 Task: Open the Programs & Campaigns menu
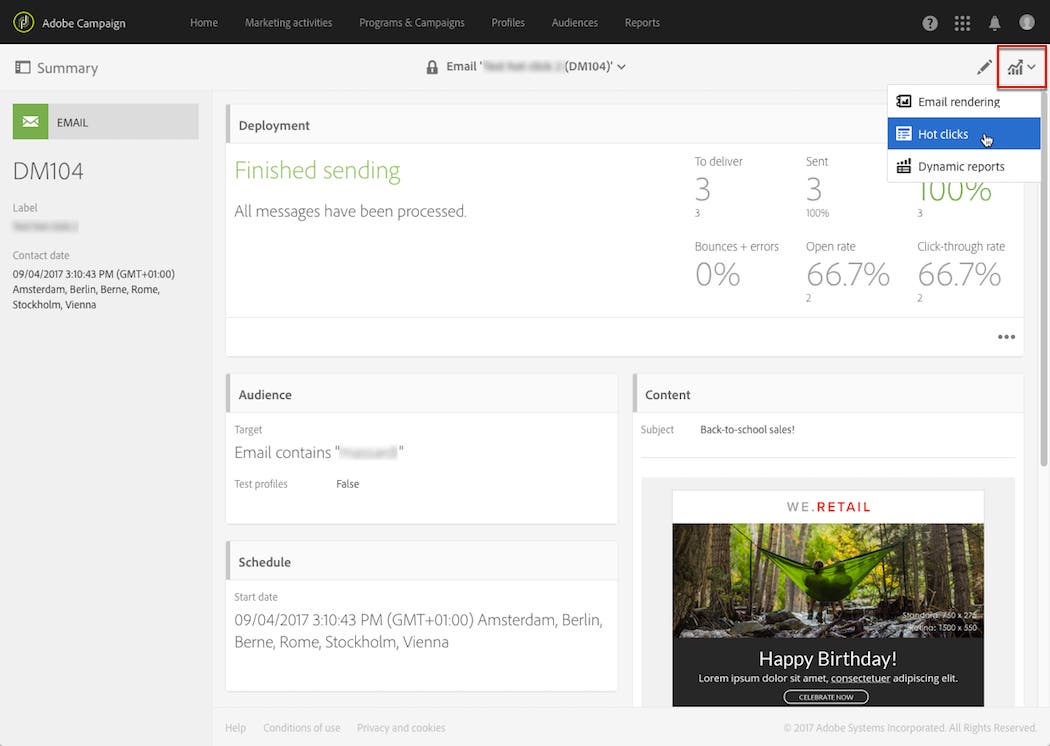point(411,22)
